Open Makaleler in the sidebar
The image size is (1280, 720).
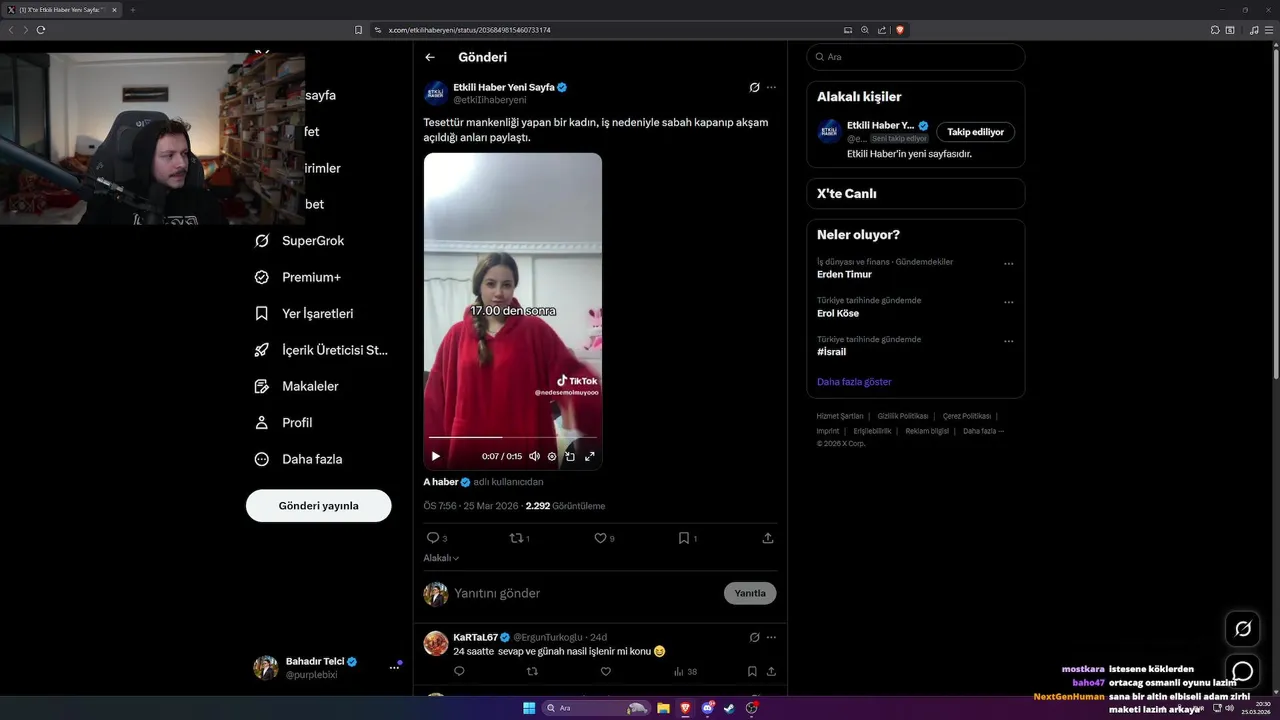click(298, 386)
